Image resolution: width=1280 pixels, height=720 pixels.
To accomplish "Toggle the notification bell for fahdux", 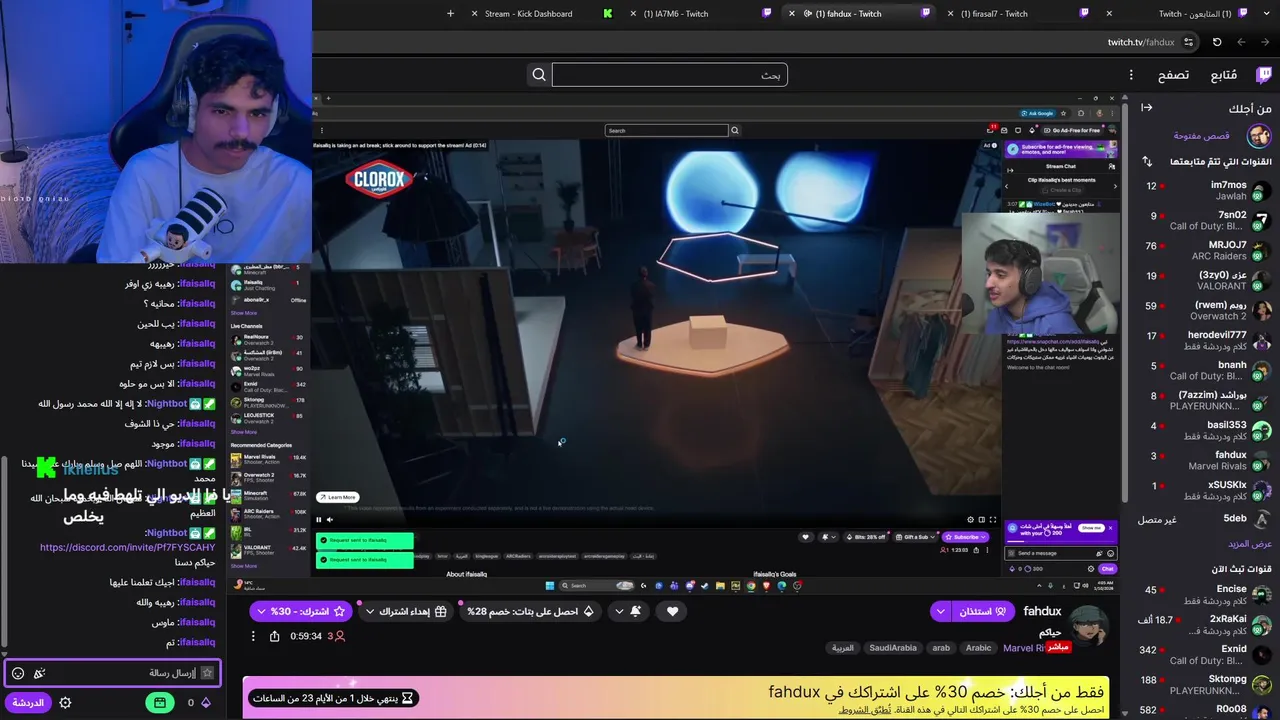I will pyautogui.click(x=636, y=611).
